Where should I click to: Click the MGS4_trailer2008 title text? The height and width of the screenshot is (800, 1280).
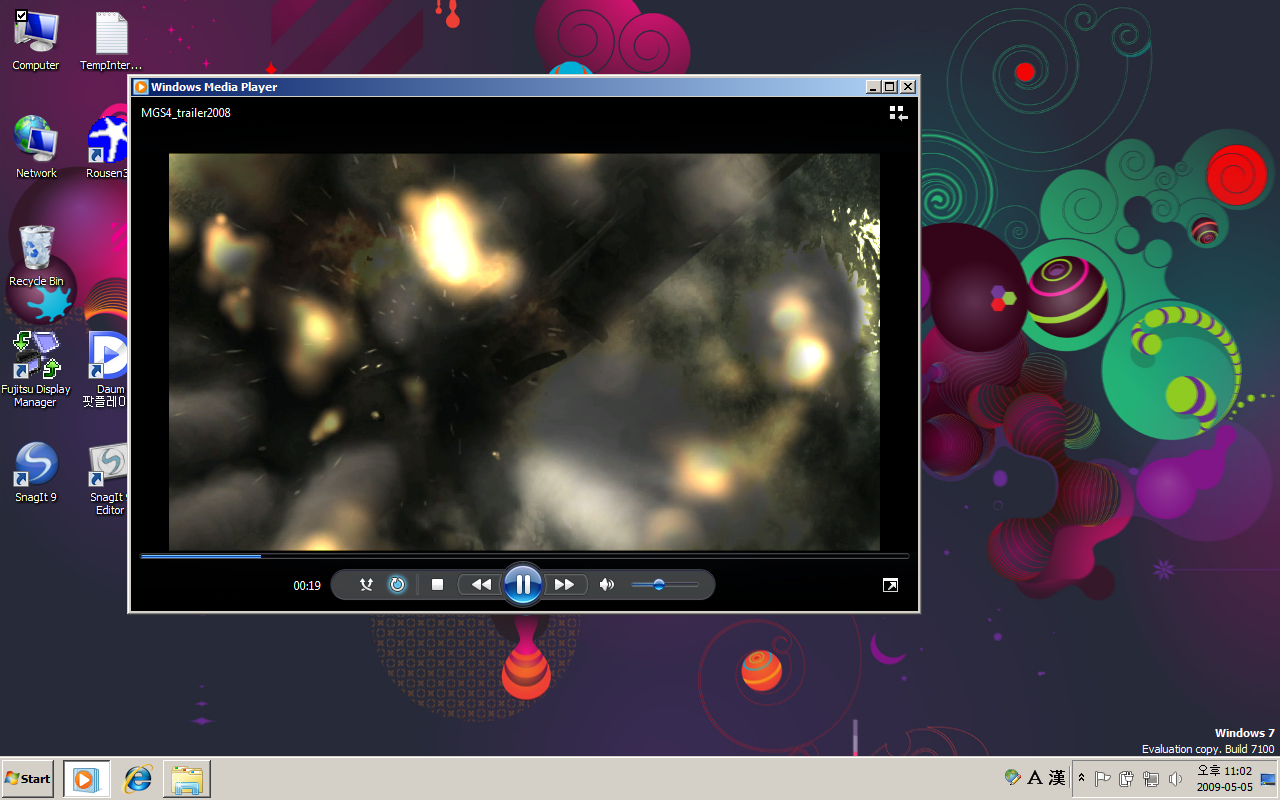point(186,113)
